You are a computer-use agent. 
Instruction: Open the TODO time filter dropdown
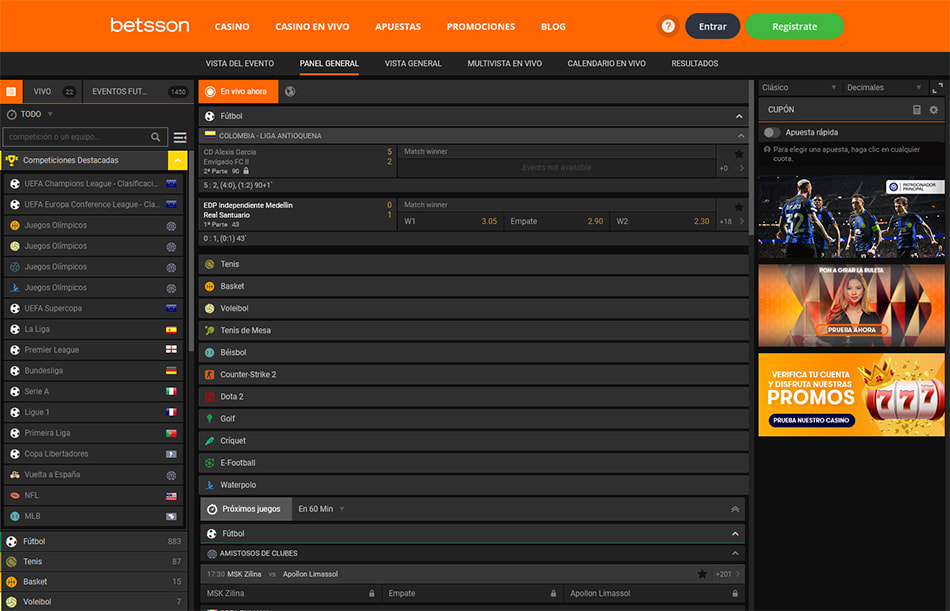[30, 114]
